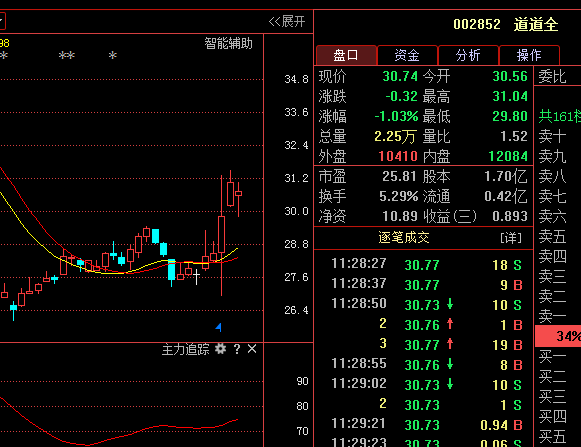Select the 买一 order book row
Screen dimensions: 581x447
[558, 357]
